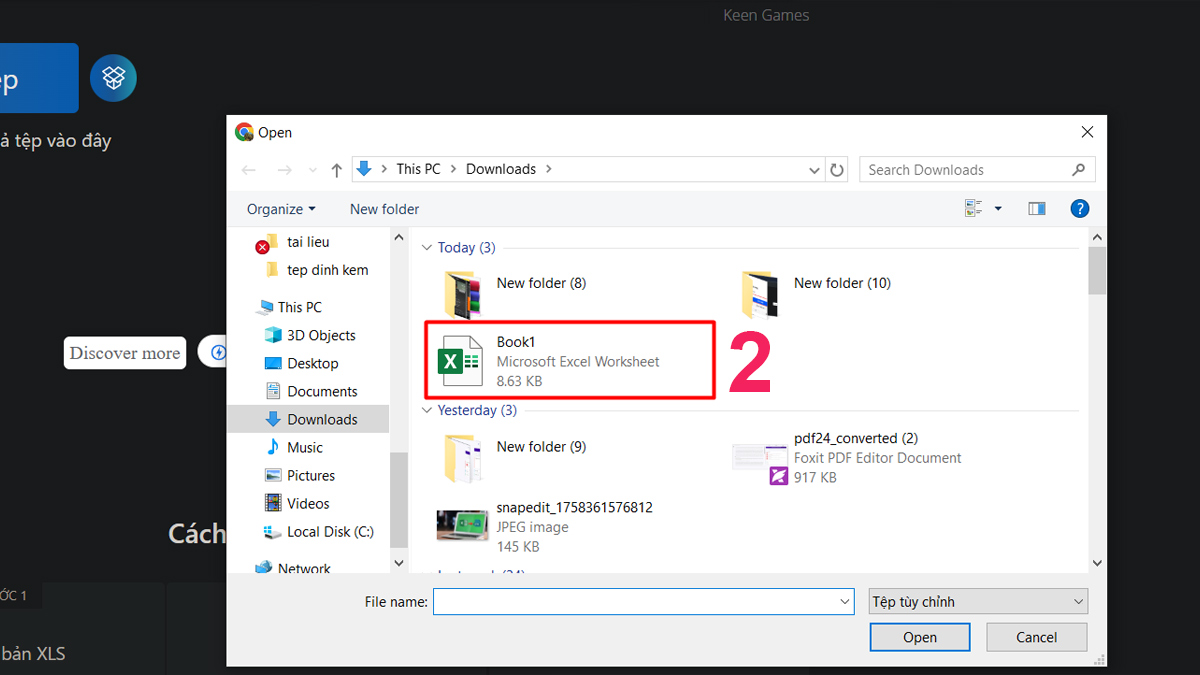
Task: Click the Up one level arrow
Action: pos(336,170)
